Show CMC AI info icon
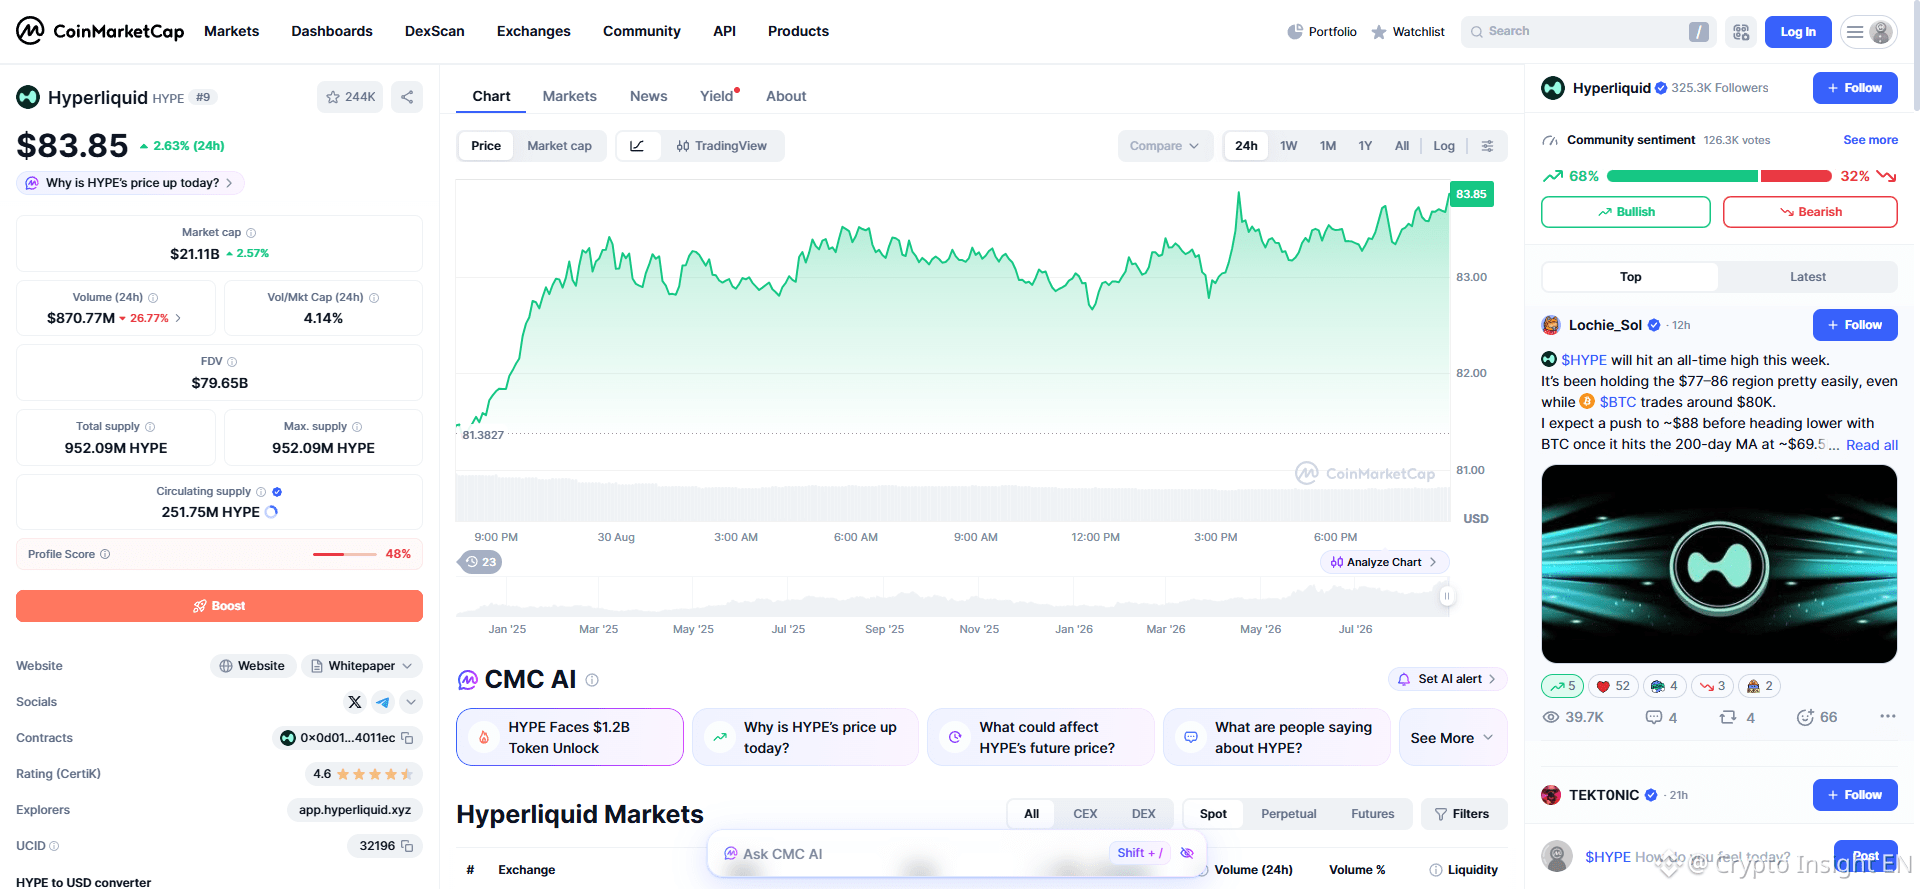1920x889 pixels. [592, 680]
